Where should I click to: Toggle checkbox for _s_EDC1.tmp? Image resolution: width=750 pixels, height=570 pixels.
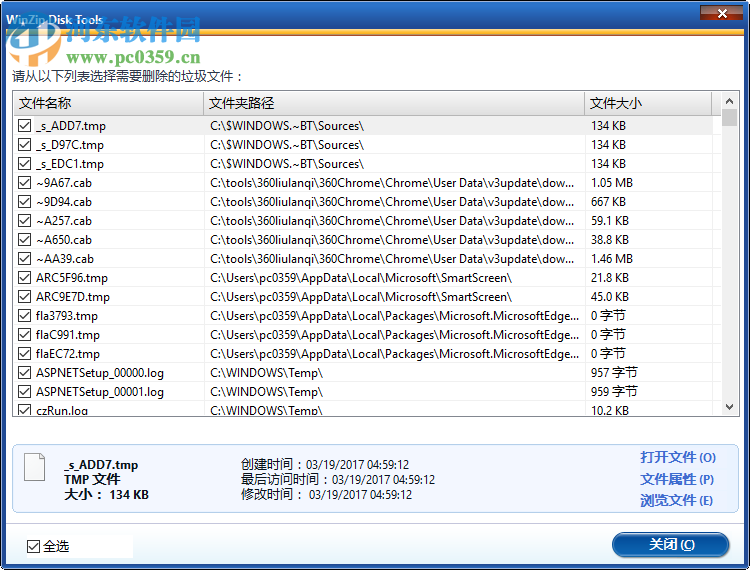click(x=24, y=164)
